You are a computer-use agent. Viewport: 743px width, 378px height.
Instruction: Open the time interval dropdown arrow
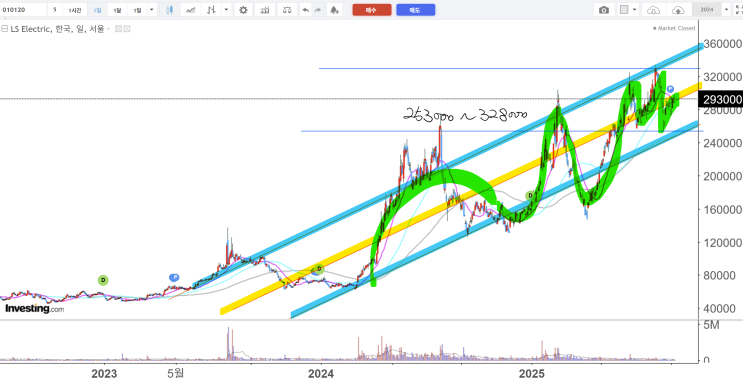pyautogui.click(x=152, y=10)
